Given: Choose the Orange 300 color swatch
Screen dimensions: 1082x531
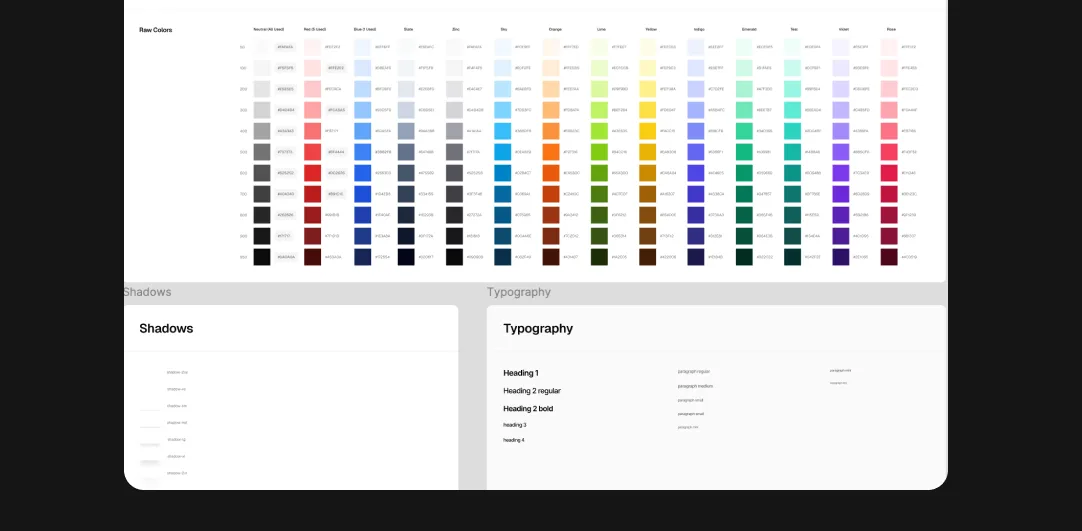Looking at the screenshot, I should point(551,110).
